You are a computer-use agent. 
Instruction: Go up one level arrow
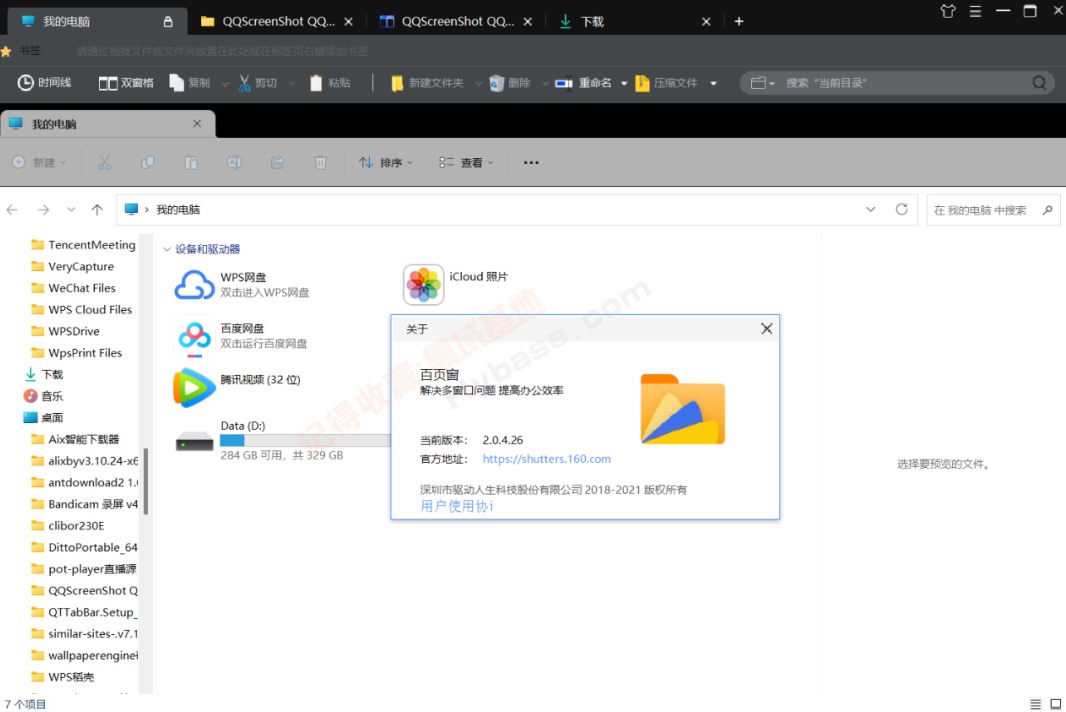[97, 209]
